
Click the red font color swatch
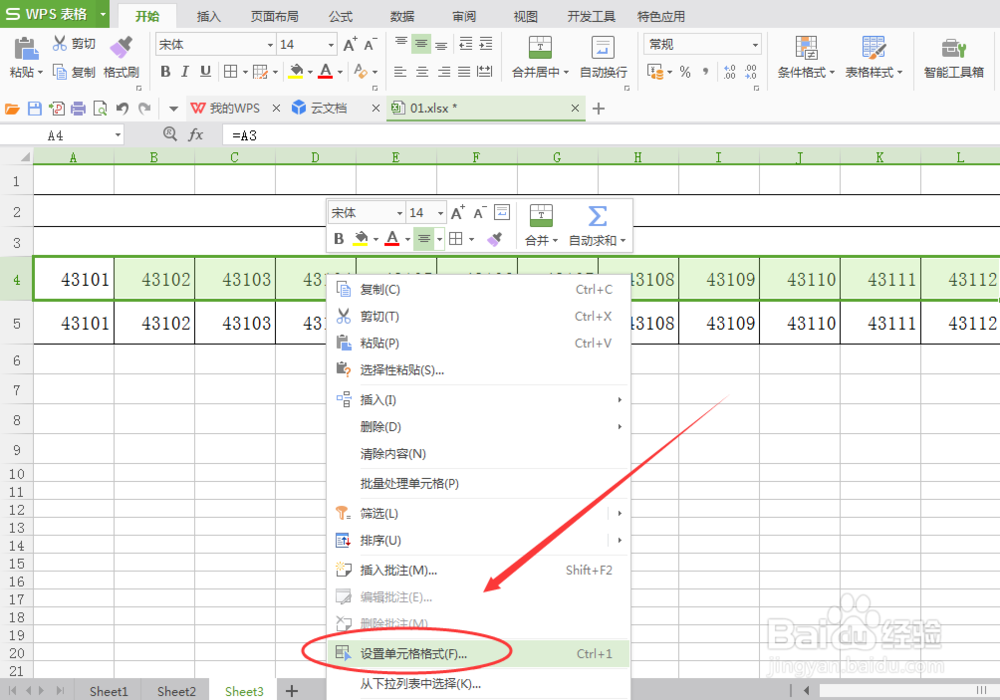tap(324, 72)
